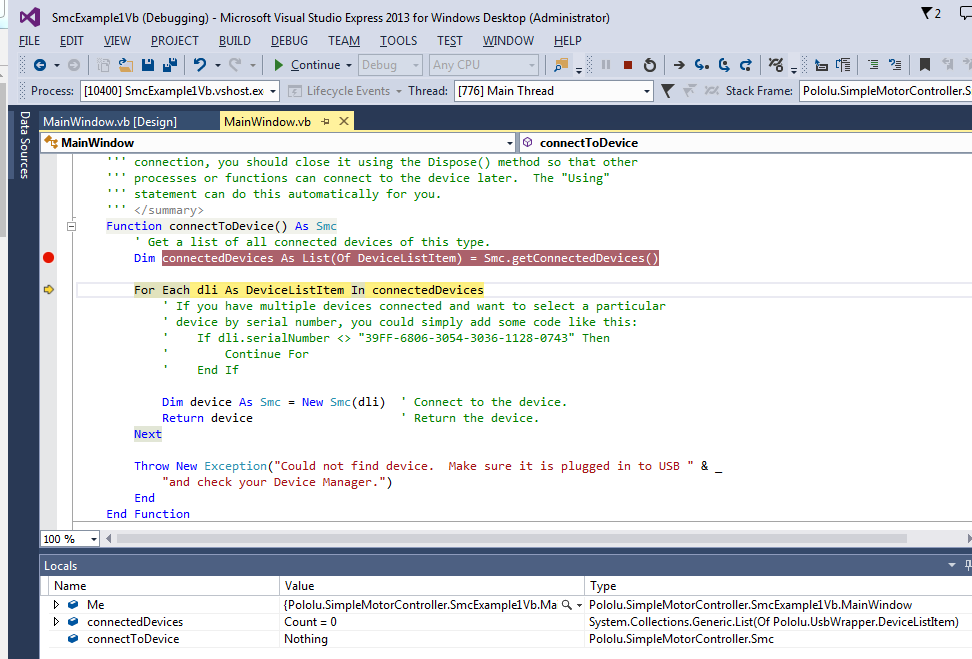Click the Restart debugging icon
Image resolution: width=972 pixels, height=659 pixels.
click(650, 65)
